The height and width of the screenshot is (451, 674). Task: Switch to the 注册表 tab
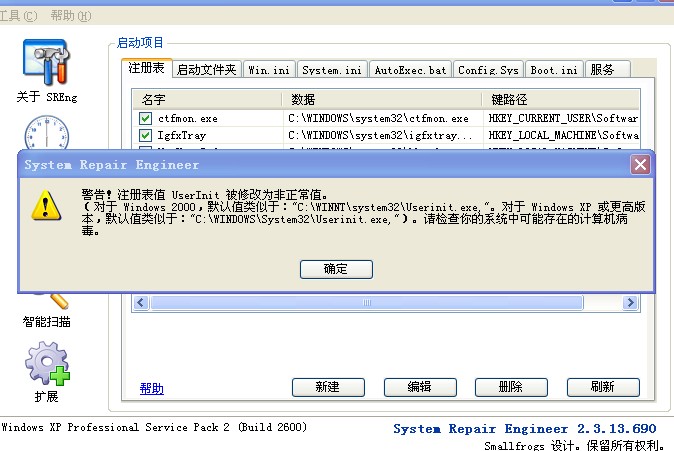147,68
